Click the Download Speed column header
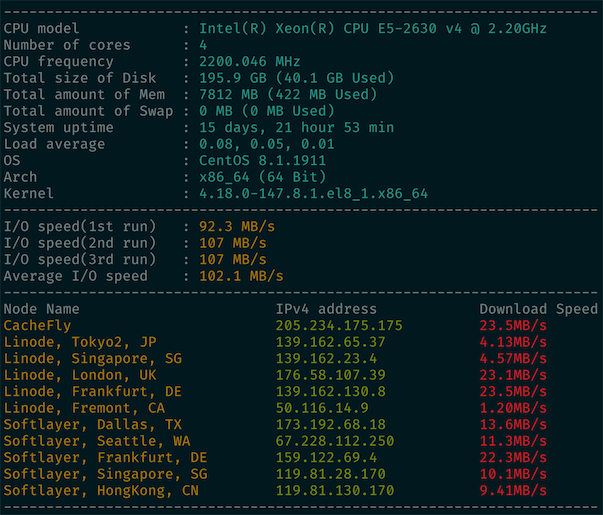Screen dimensions: 603x515 point(538,309)
